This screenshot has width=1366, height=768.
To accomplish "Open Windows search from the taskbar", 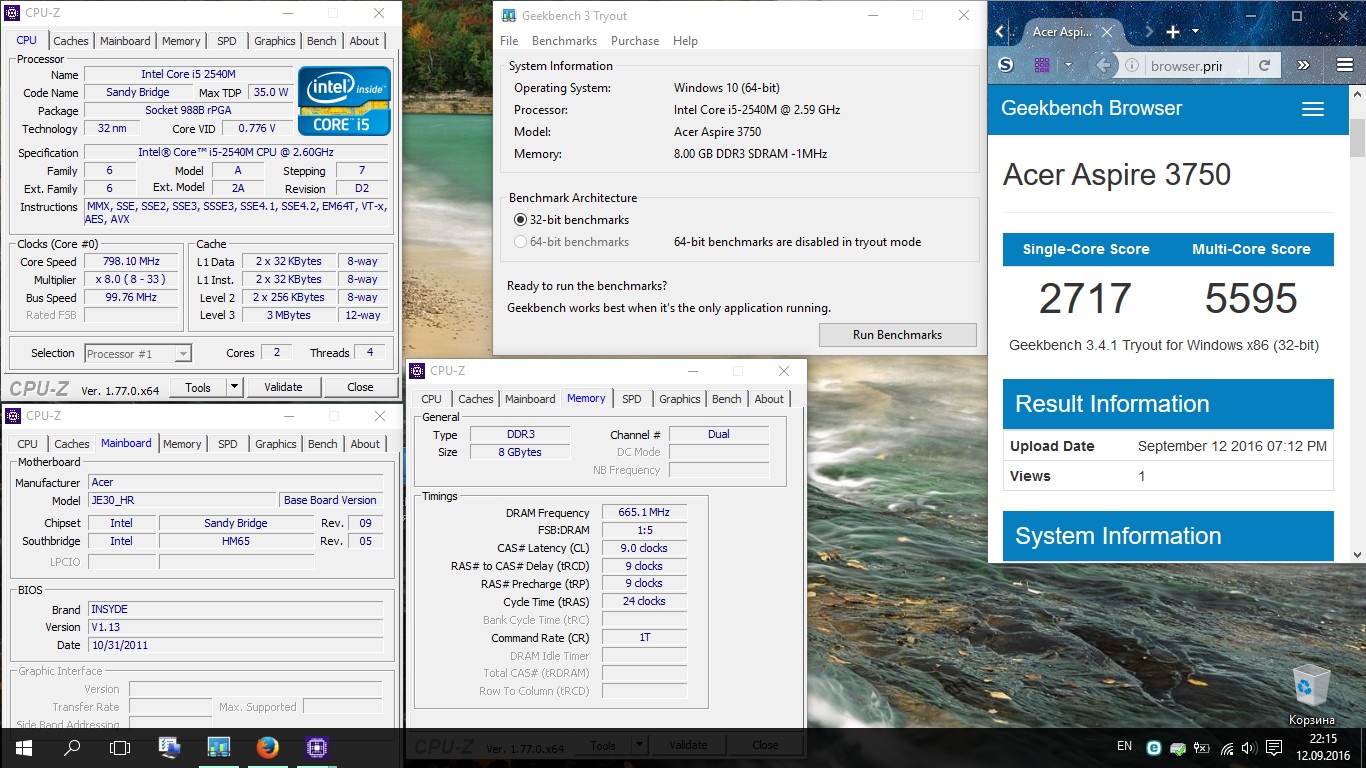I will [x=72, y=747].
